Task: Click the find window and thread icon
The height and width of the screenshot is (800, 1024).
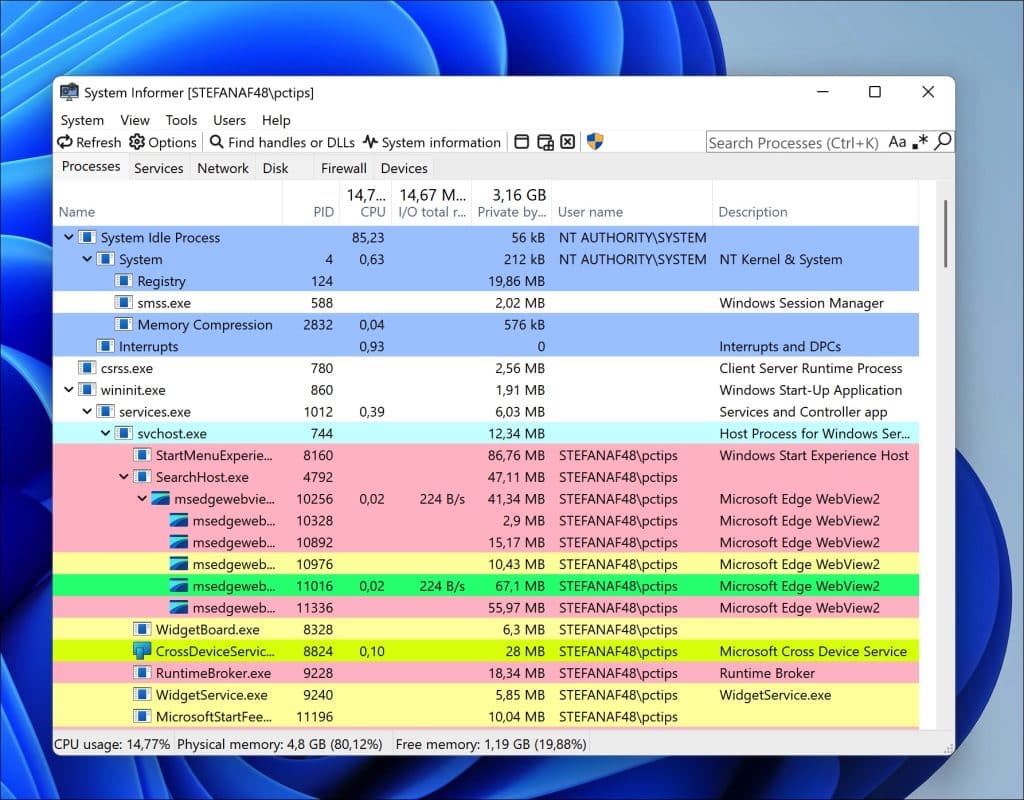Action: (545, 143)
